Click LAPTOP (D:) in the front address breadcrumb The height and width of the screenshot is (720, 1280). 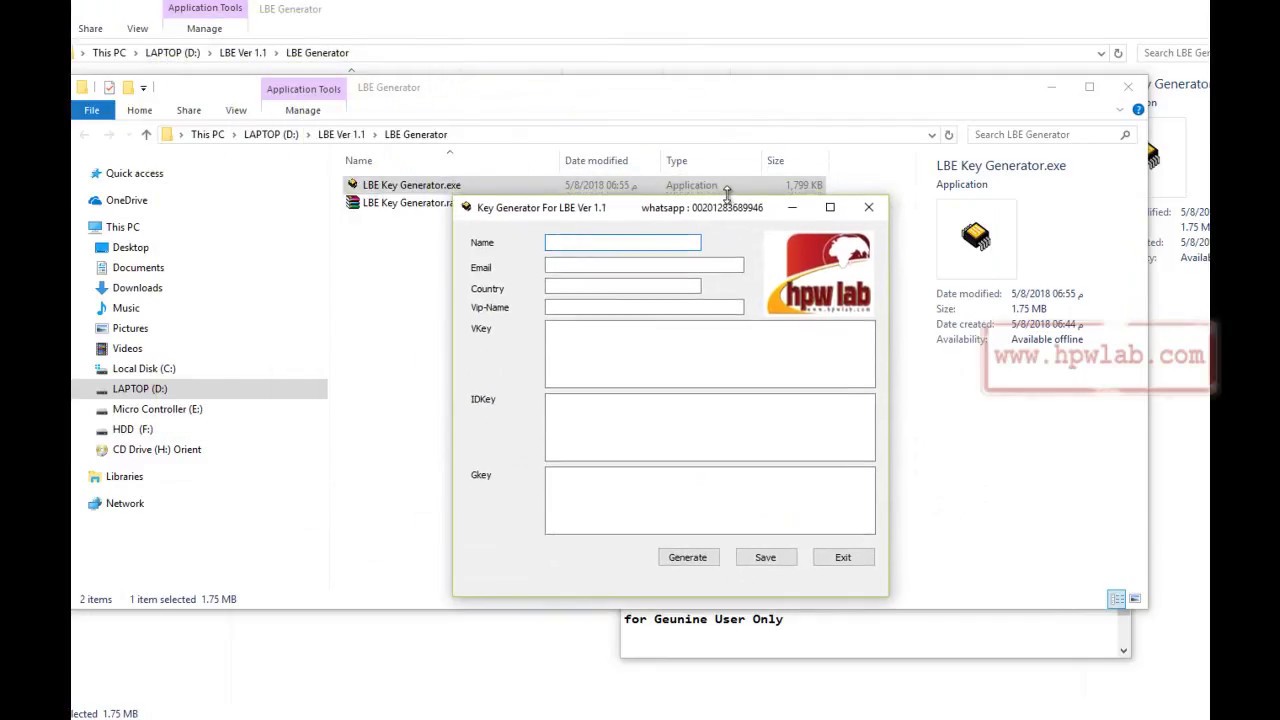[x=271, y=135]
